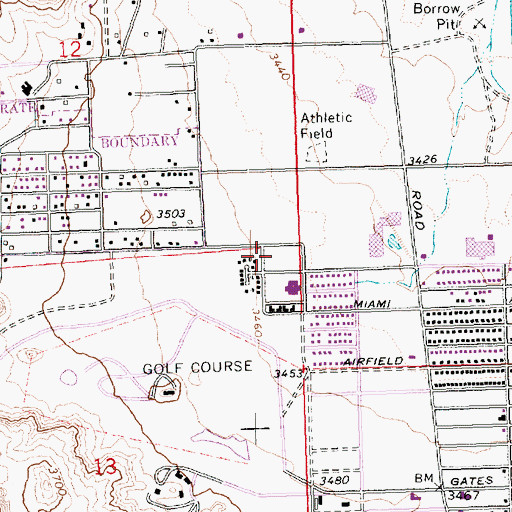Click the contour label 3700
The width and height of the screenshot is (512, 512).
[x=57, y=481]
